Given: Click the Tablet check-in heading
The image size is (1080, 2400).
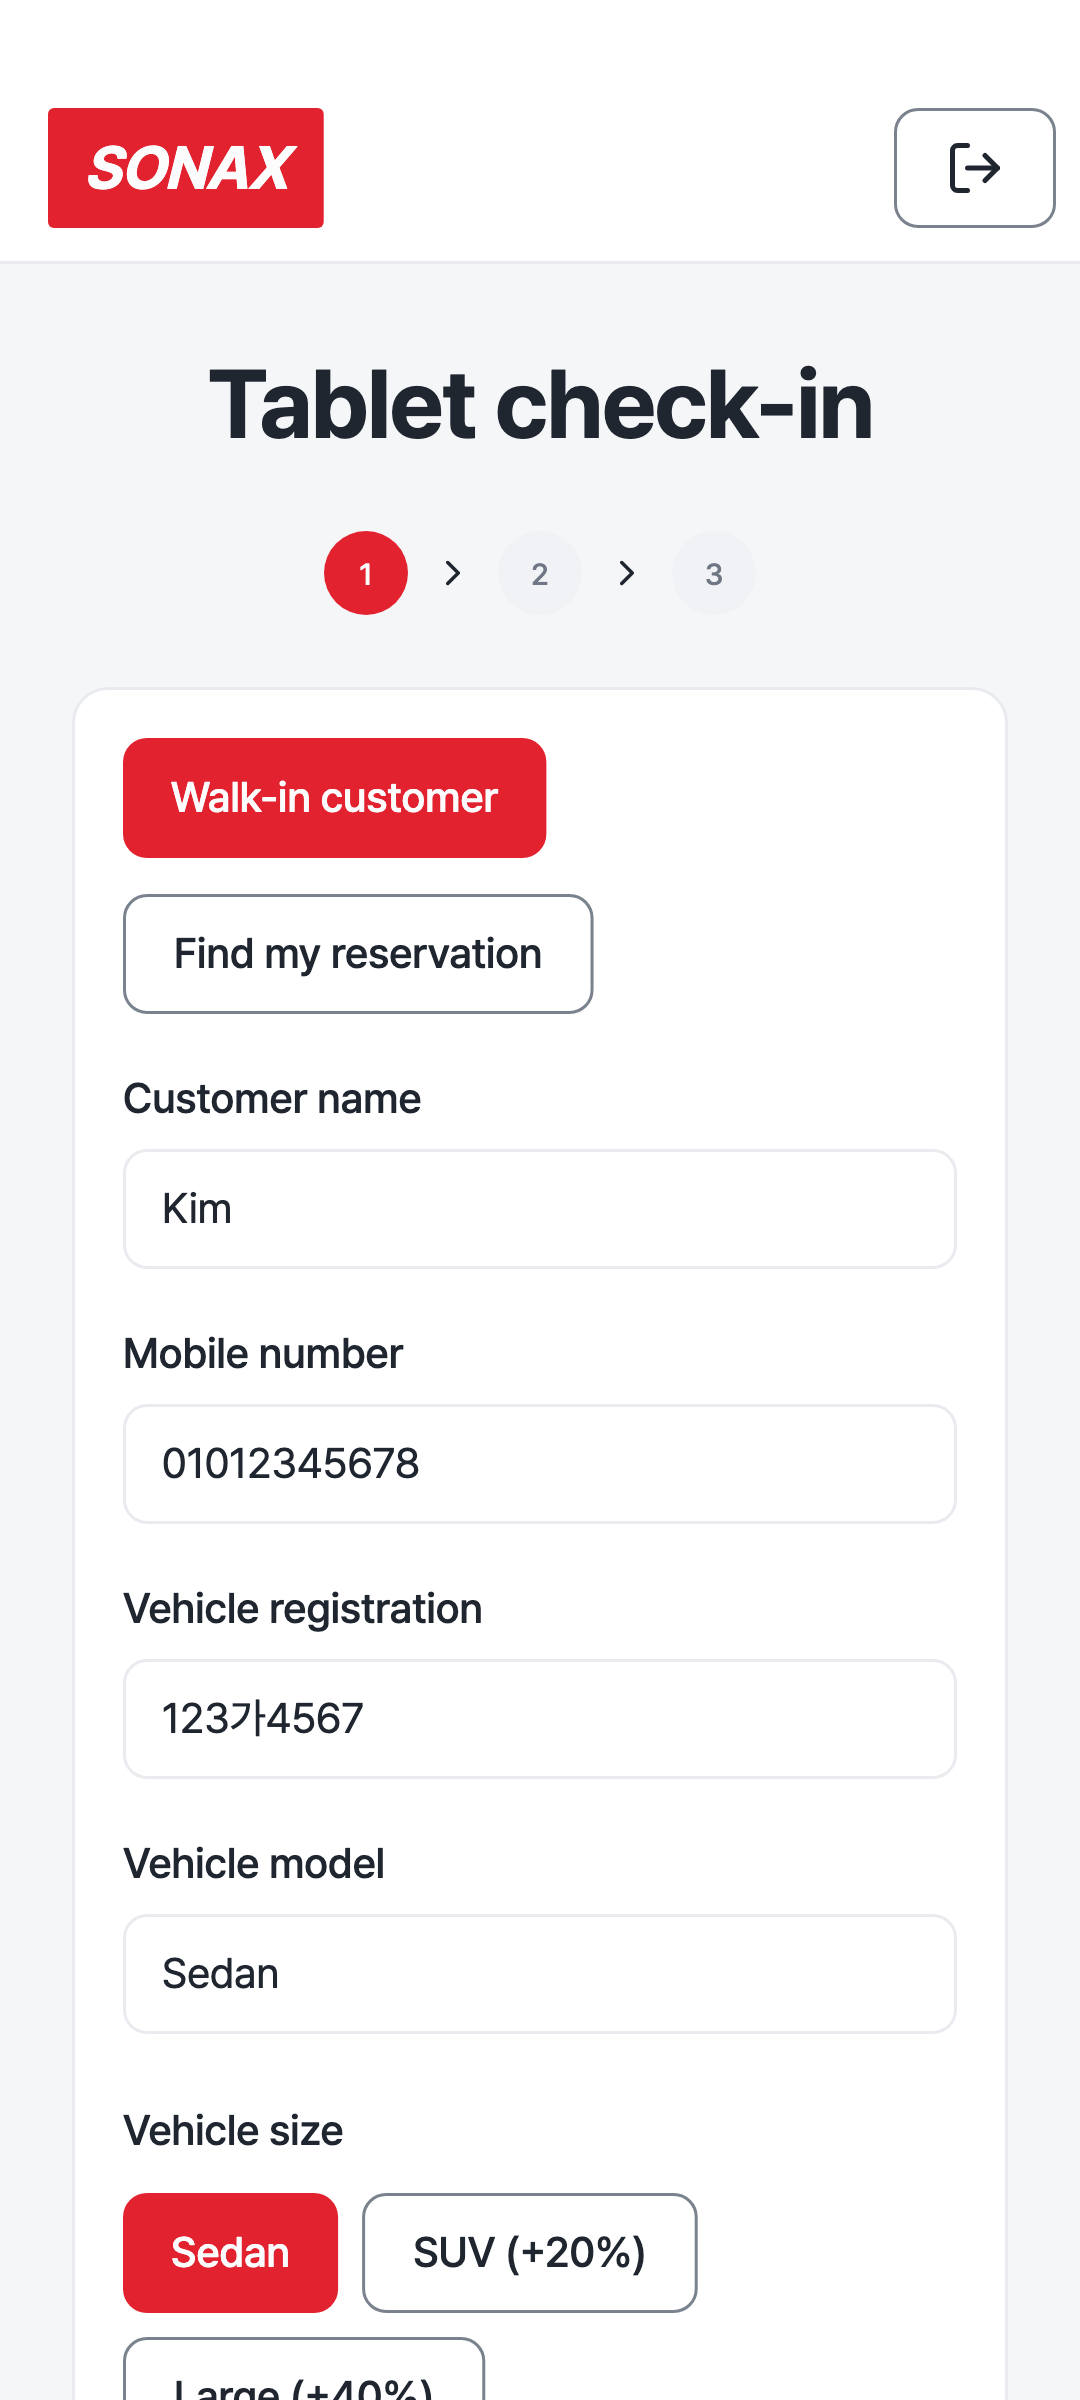Looking at the screenshot, I should pos(540,405).
